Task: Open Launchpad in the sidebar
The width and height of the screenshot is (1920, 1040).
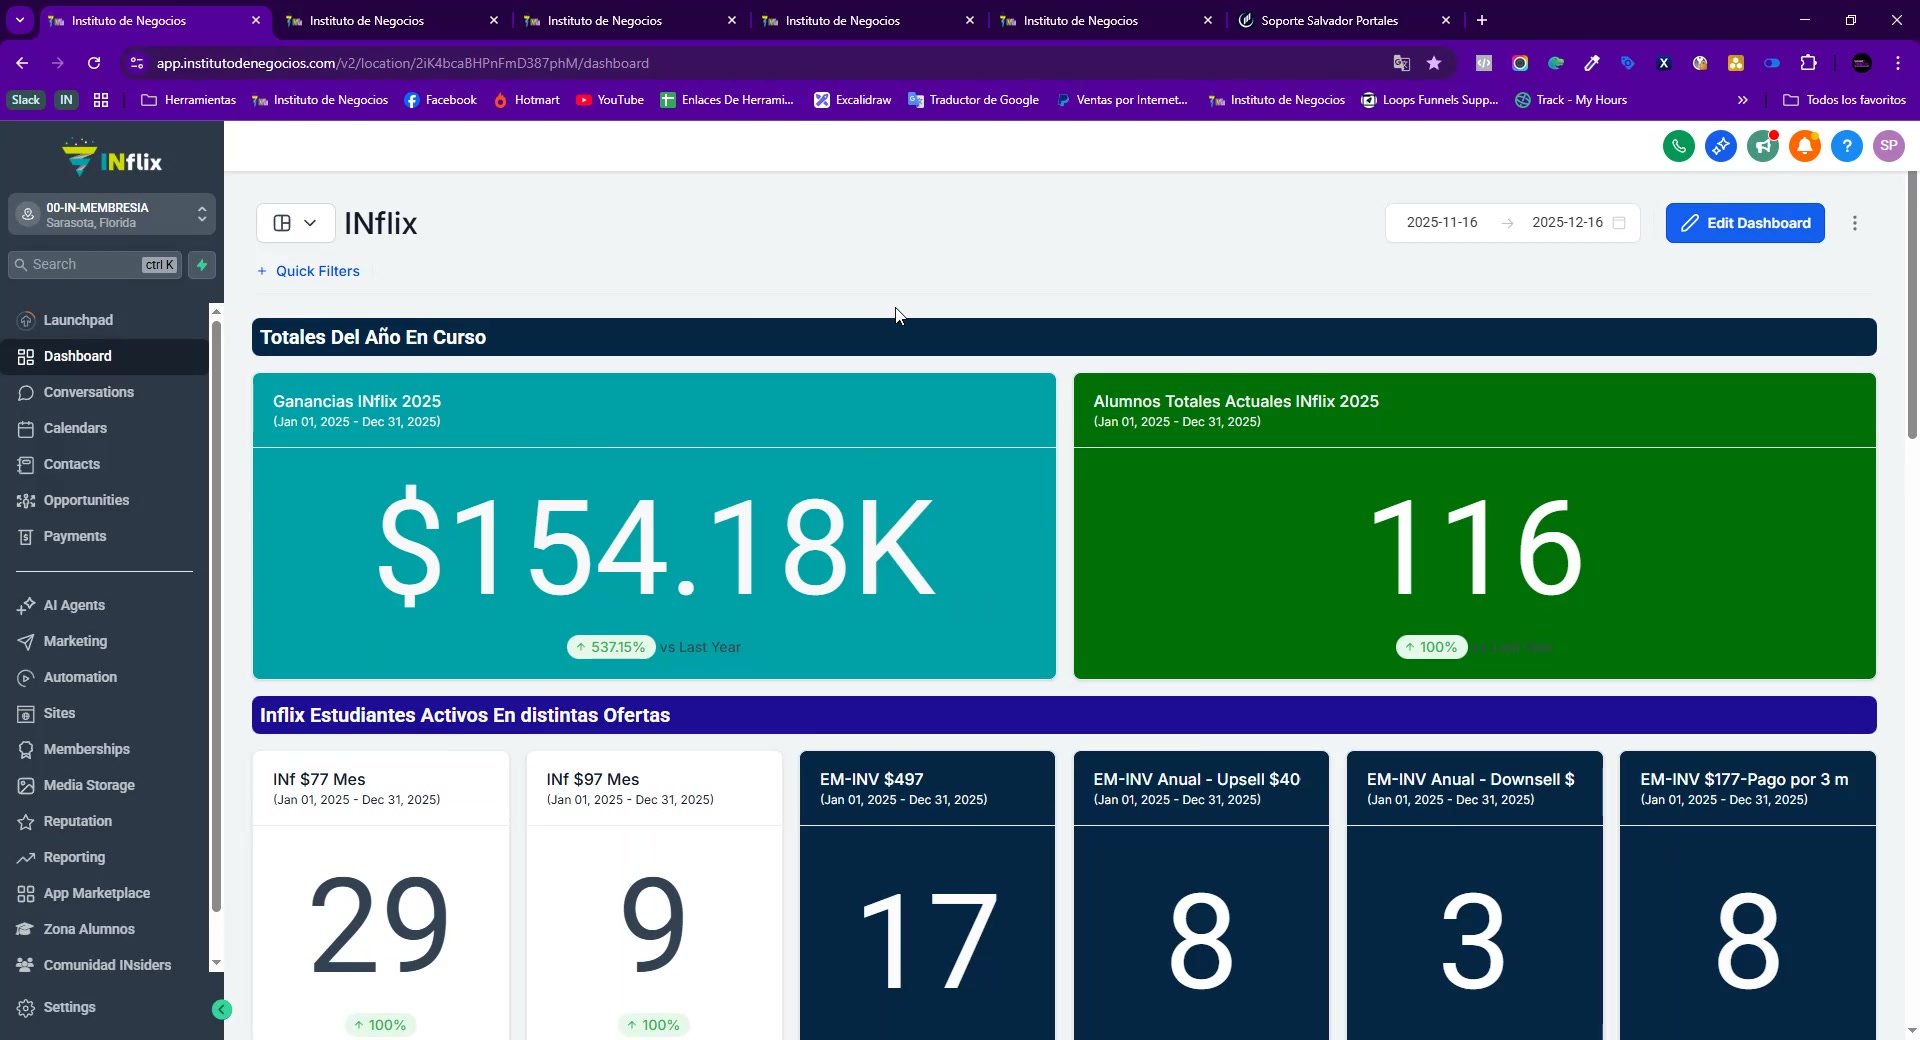Action: tap(105, 320)
